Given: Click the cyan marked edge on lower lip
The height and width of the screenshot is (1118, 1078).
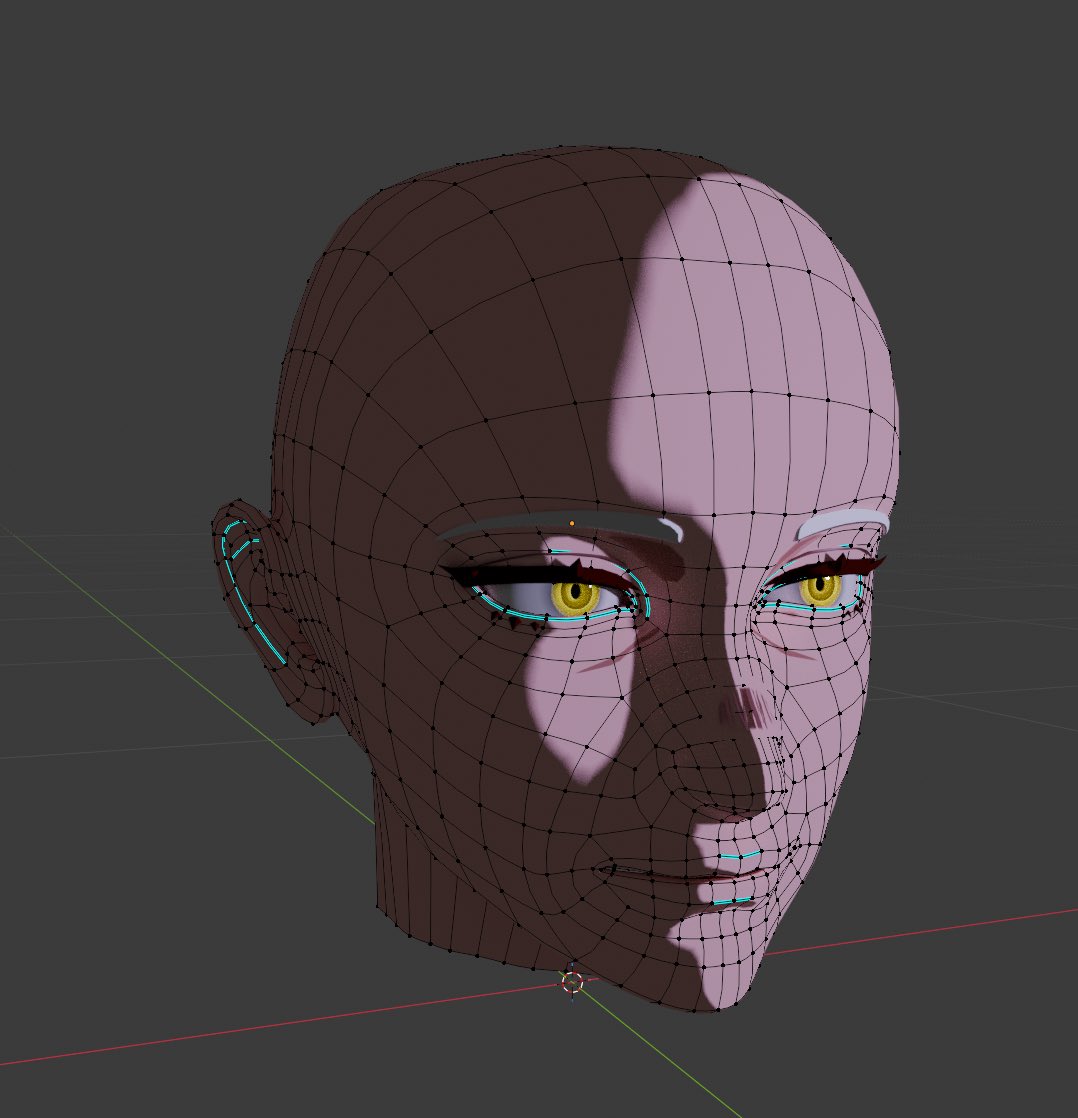Looking at the screenshot, I should pyautogui.click(x=732, y=901).
